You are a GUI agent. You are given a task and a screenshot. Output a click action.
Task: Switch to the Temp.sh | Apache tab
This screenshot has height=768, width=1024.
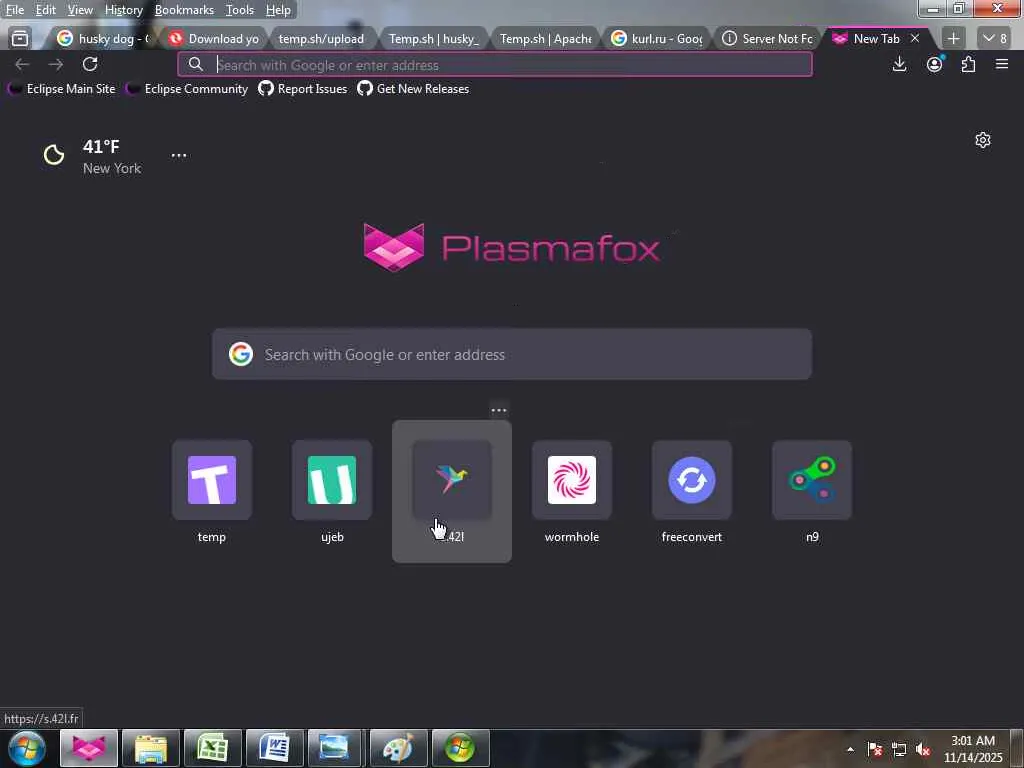click(545, 39)
